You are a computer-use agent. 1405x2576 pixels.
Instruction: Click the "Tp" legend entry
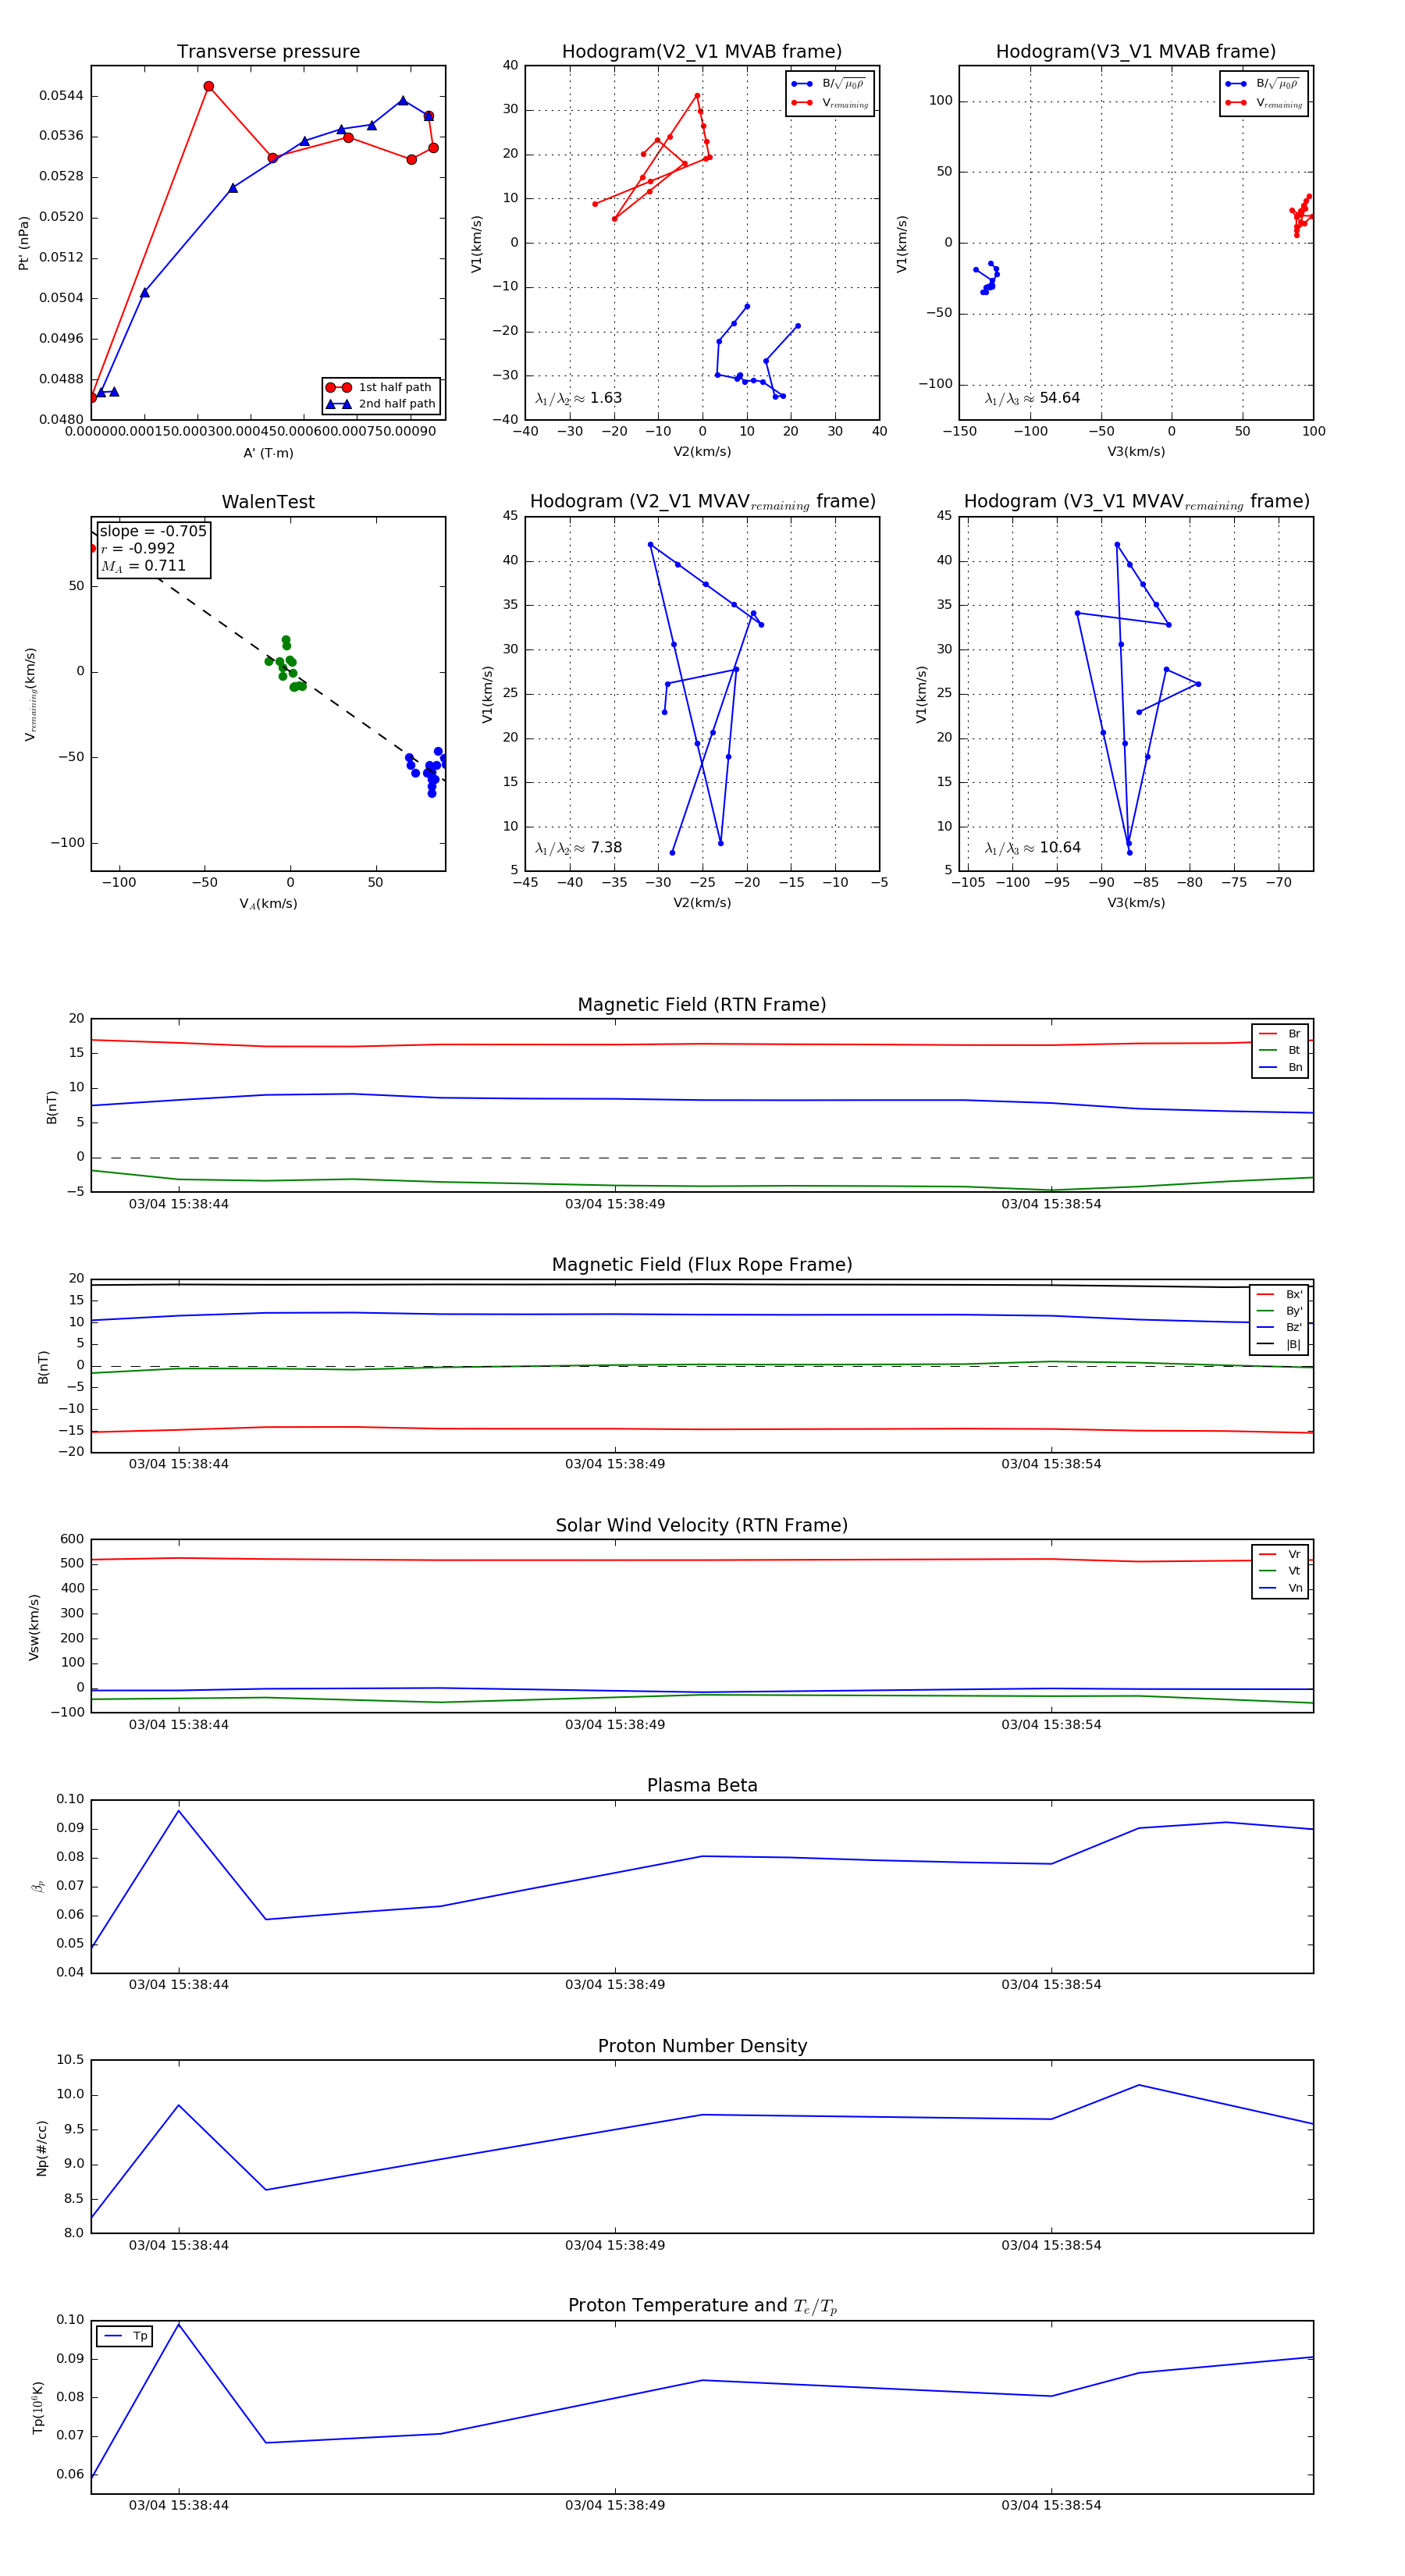point(125,2336)
